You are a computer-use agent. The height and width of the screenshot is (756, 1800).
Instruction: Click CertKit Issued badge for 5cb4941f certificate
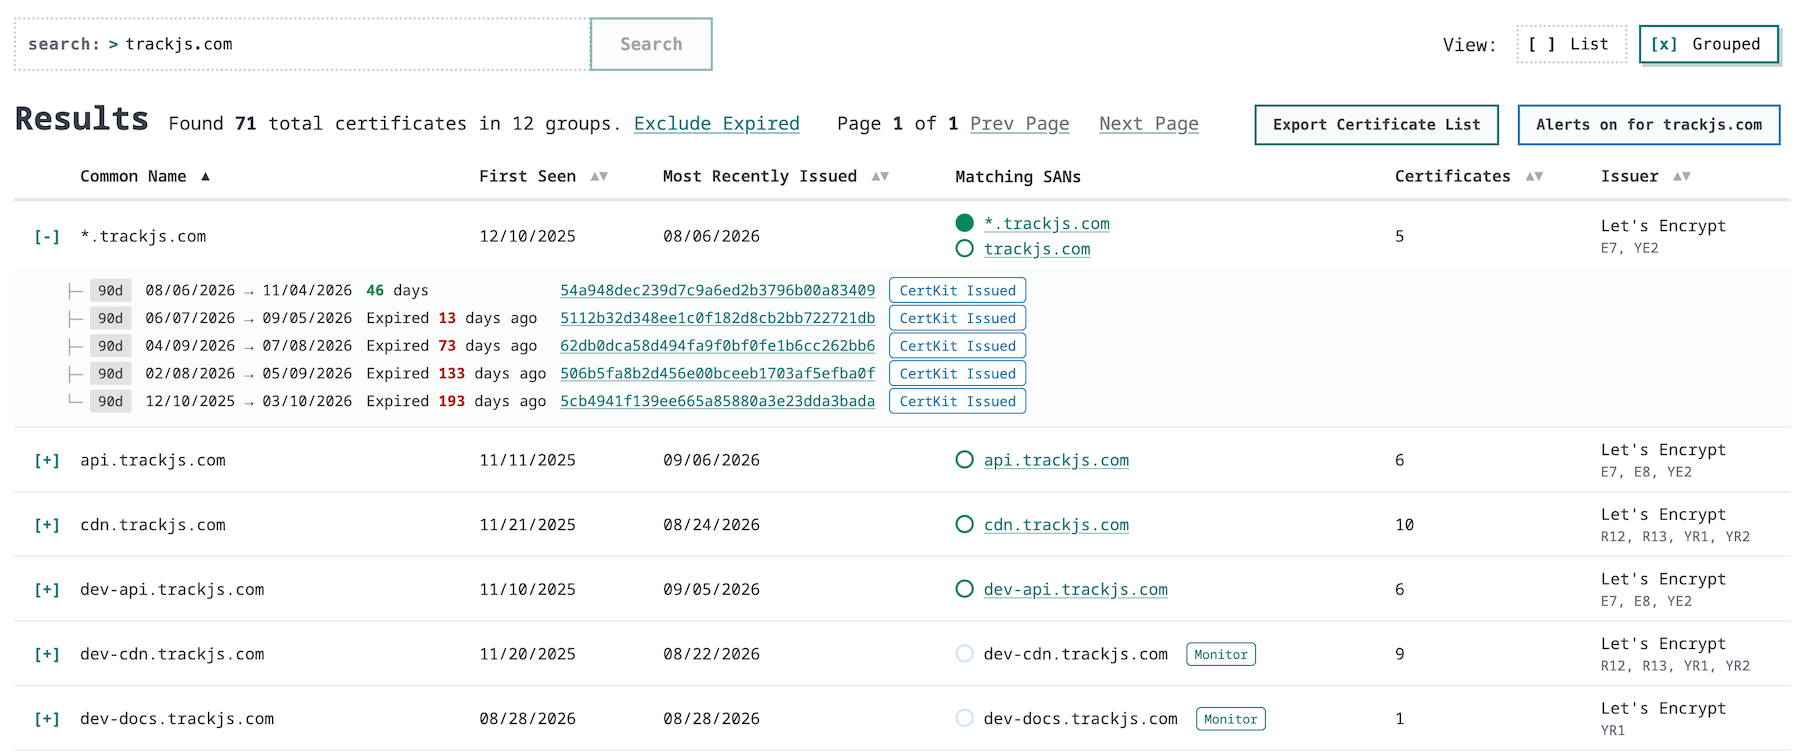[957, 401]
